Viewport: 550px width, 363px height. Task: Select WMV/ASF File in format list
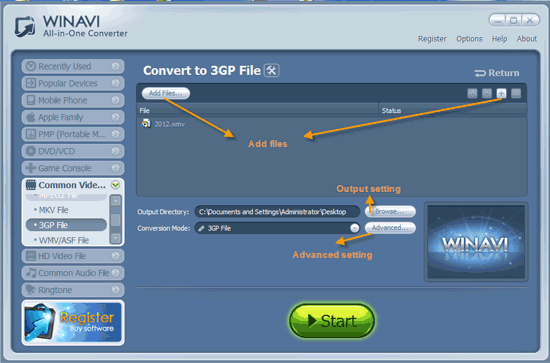(66, 240)
